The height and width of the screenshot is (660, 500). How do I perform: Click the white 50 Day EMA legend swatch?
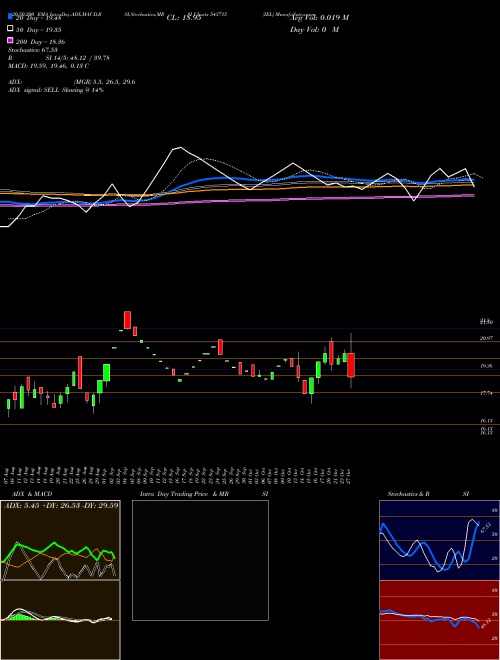click(10, 29)
